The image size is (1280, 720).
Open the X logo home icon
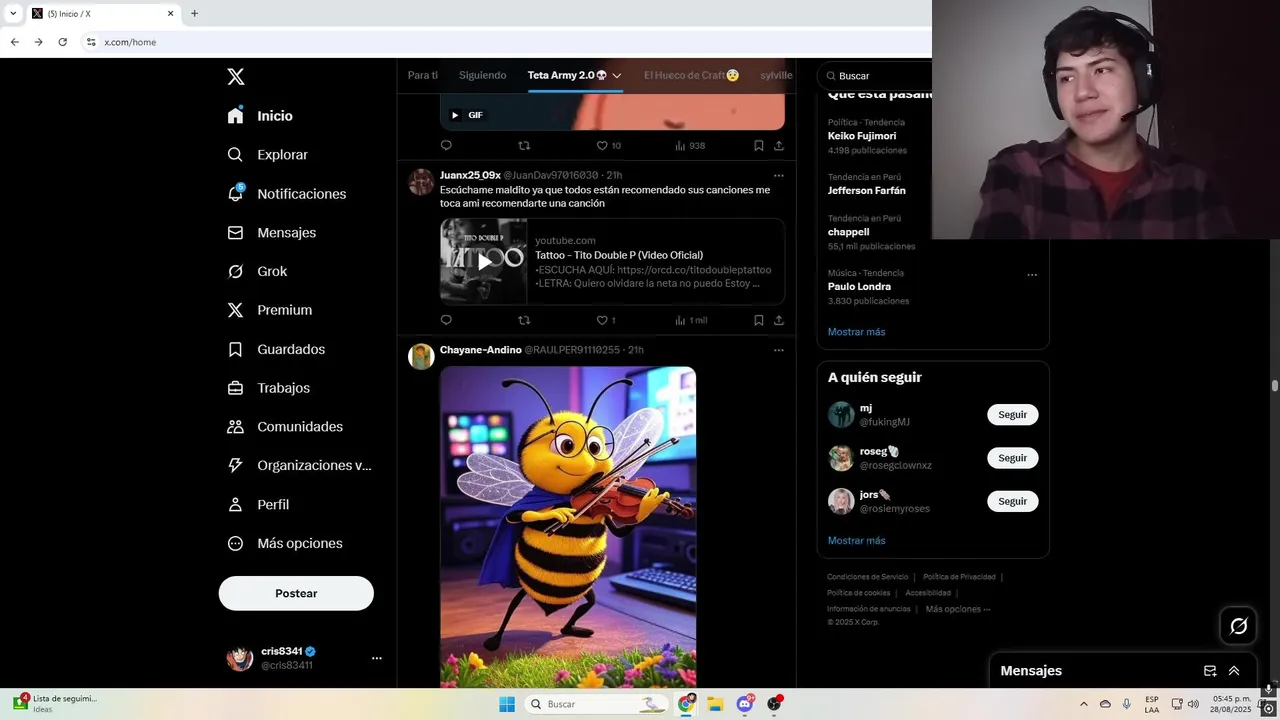point(235,77)
